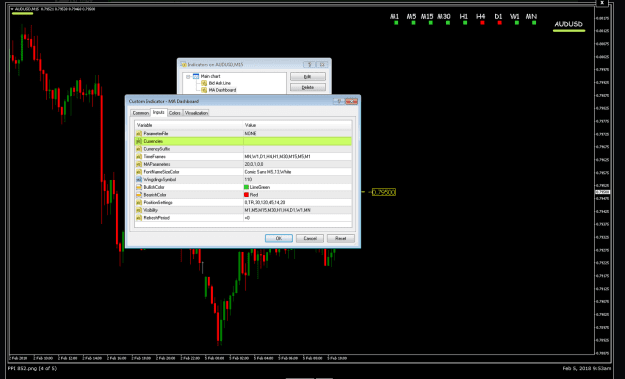Click the PositionSettings row's variable icon
The width and height of the screenshot is (625, 379).
139,202
